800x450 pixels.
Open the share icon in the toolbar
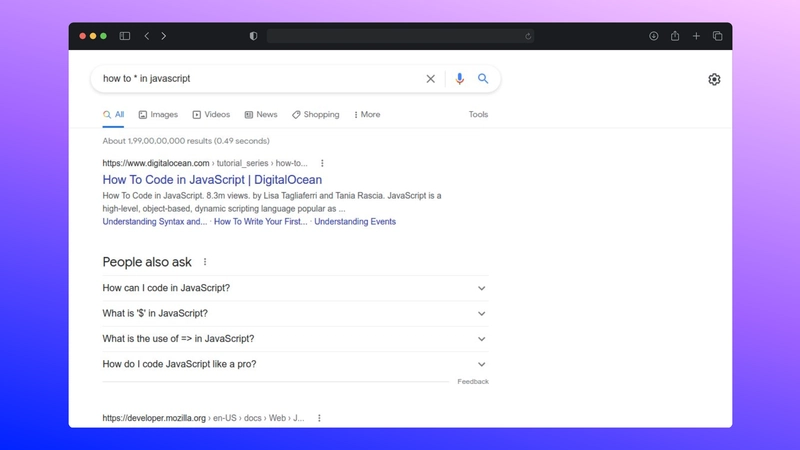pyautogui.click(x=675, y=36)
